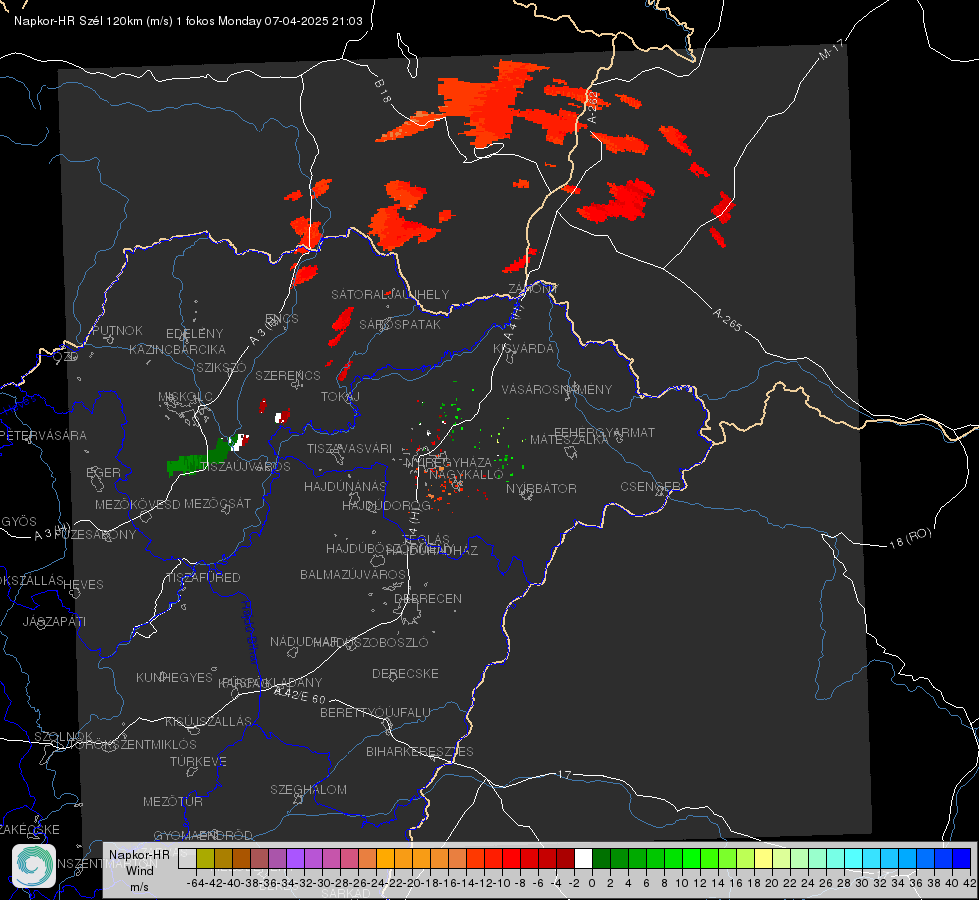The height and width of the screenshot is (900, 979).
Task: Select the EGER city label
Action: tap(103, 472)
